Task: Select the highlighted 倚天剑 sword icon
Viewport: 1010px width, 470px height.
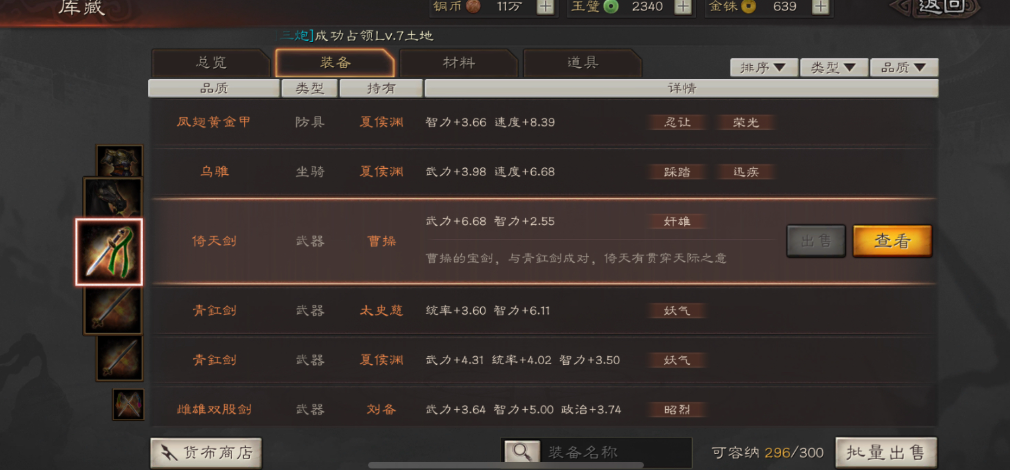Action: (x=109, y=252)
